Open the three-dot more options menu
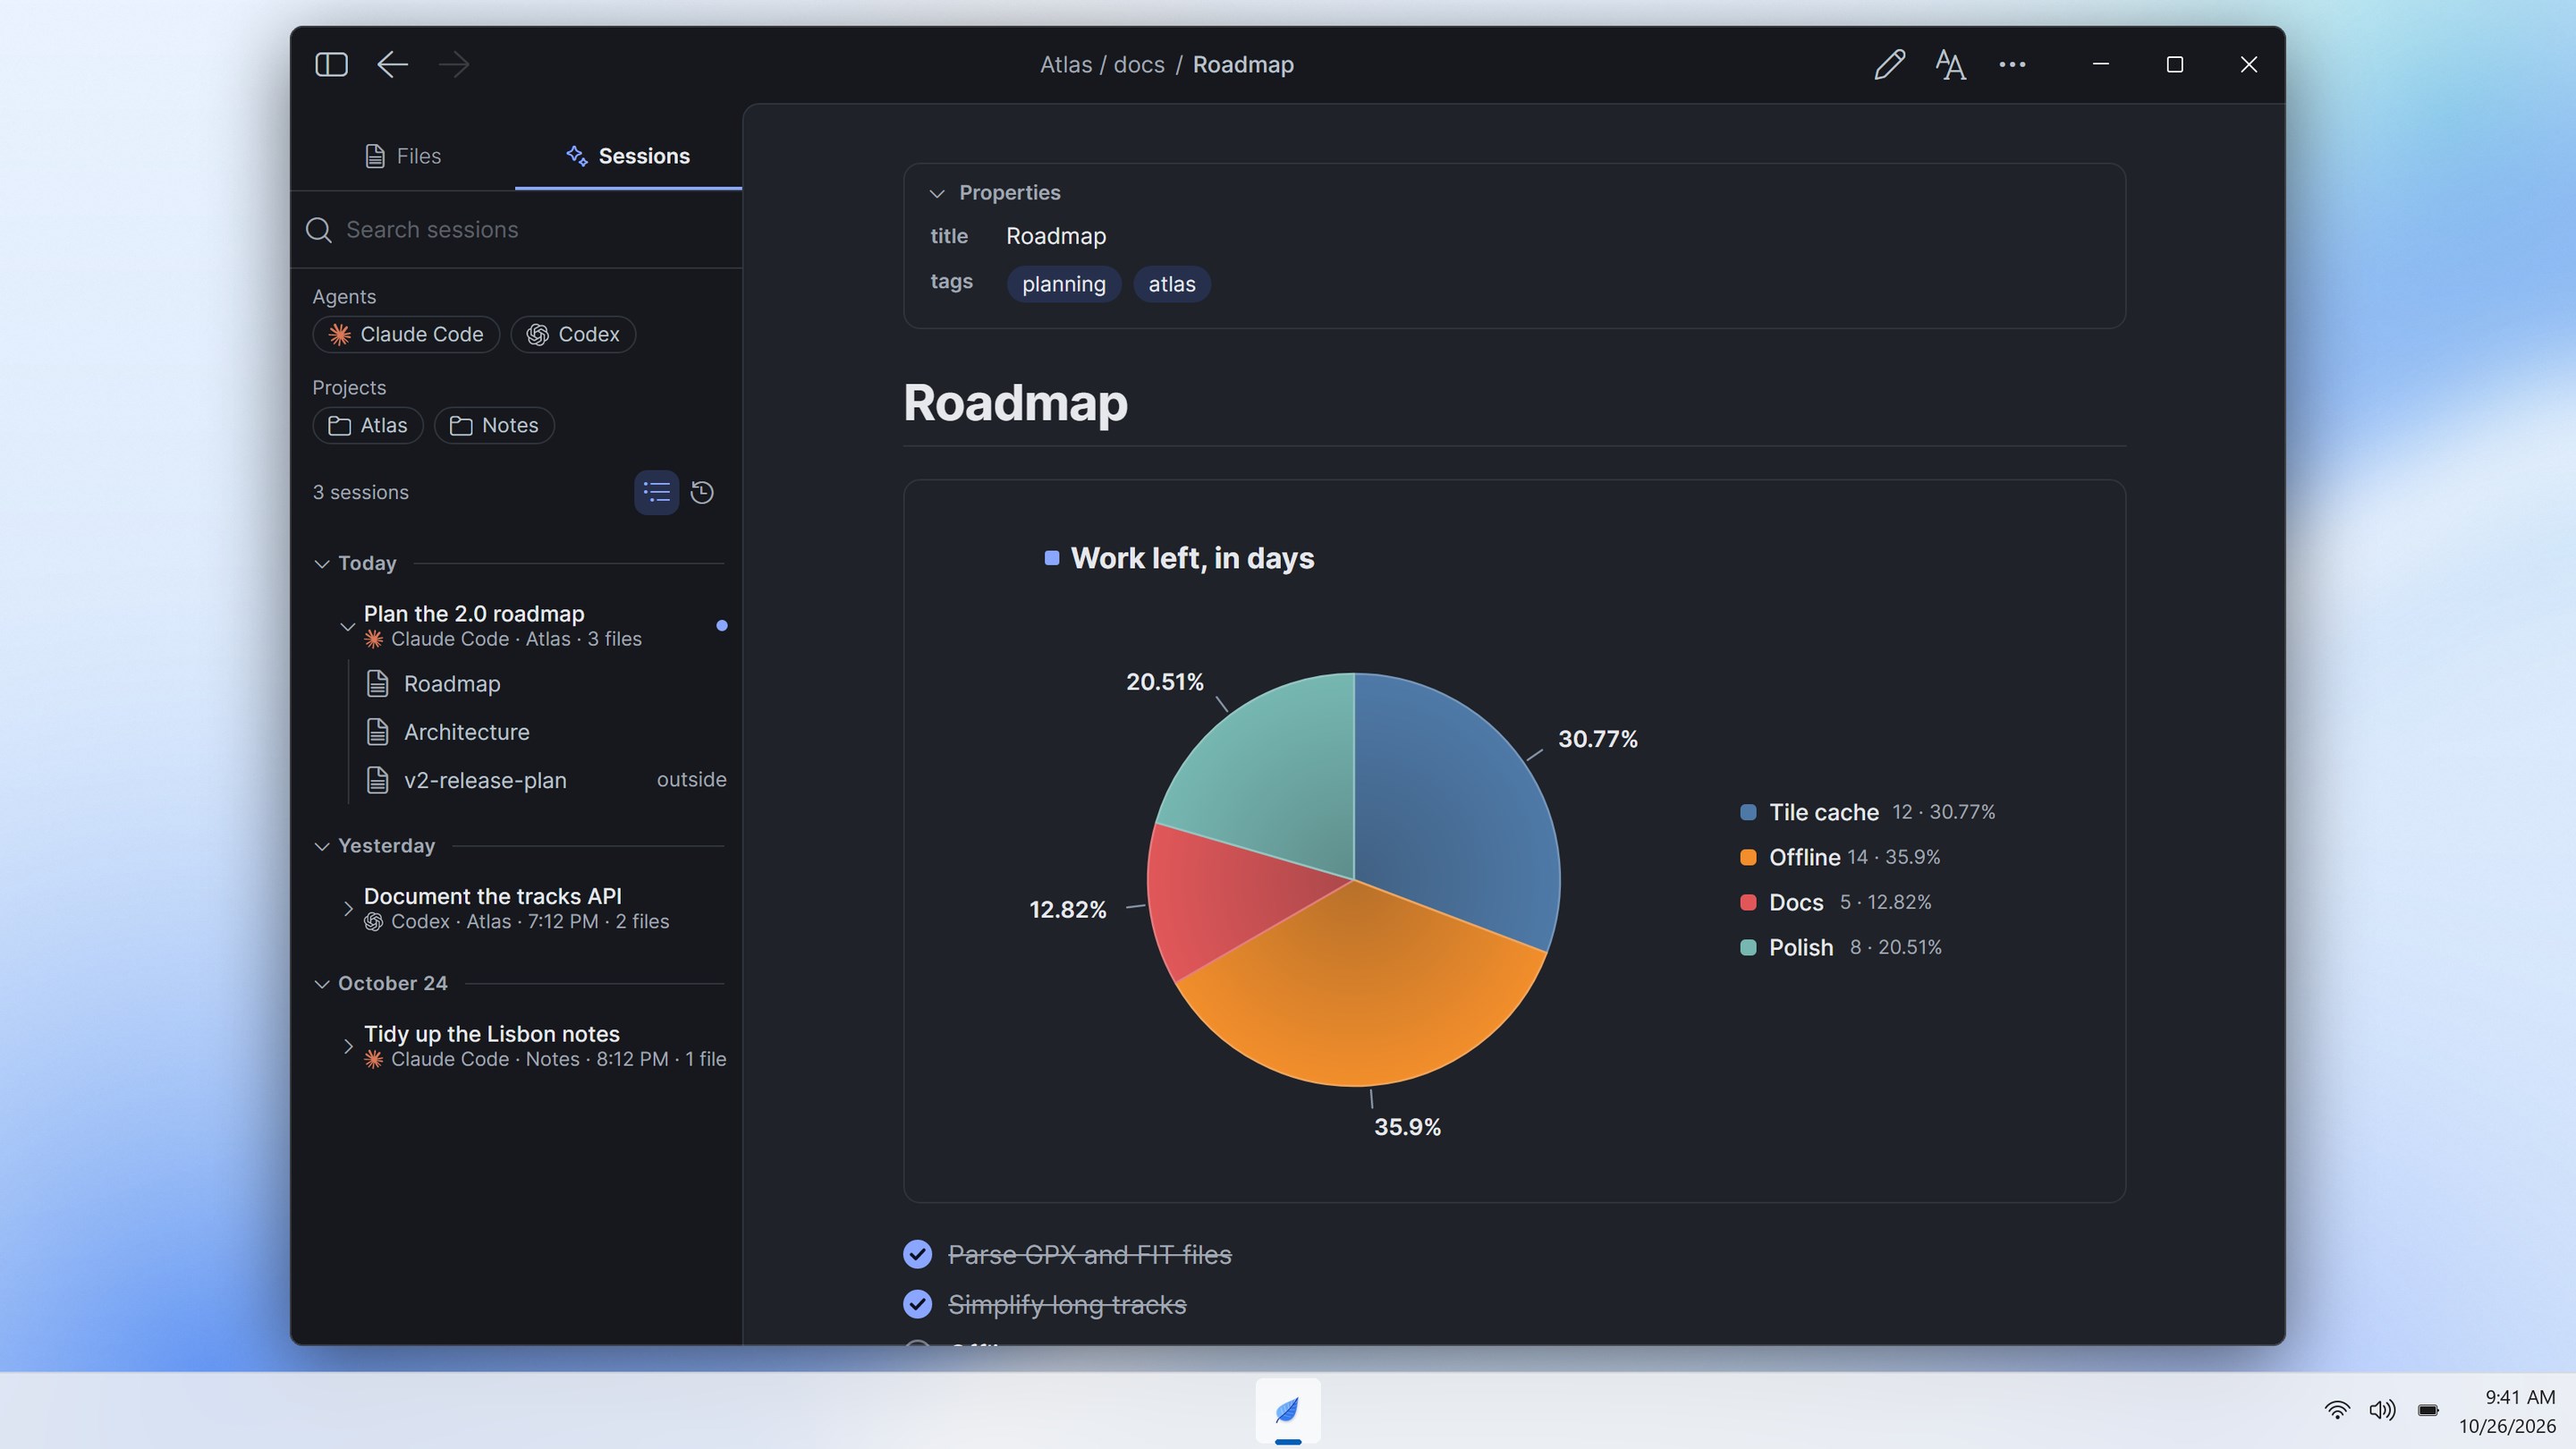 (2012, 65)
